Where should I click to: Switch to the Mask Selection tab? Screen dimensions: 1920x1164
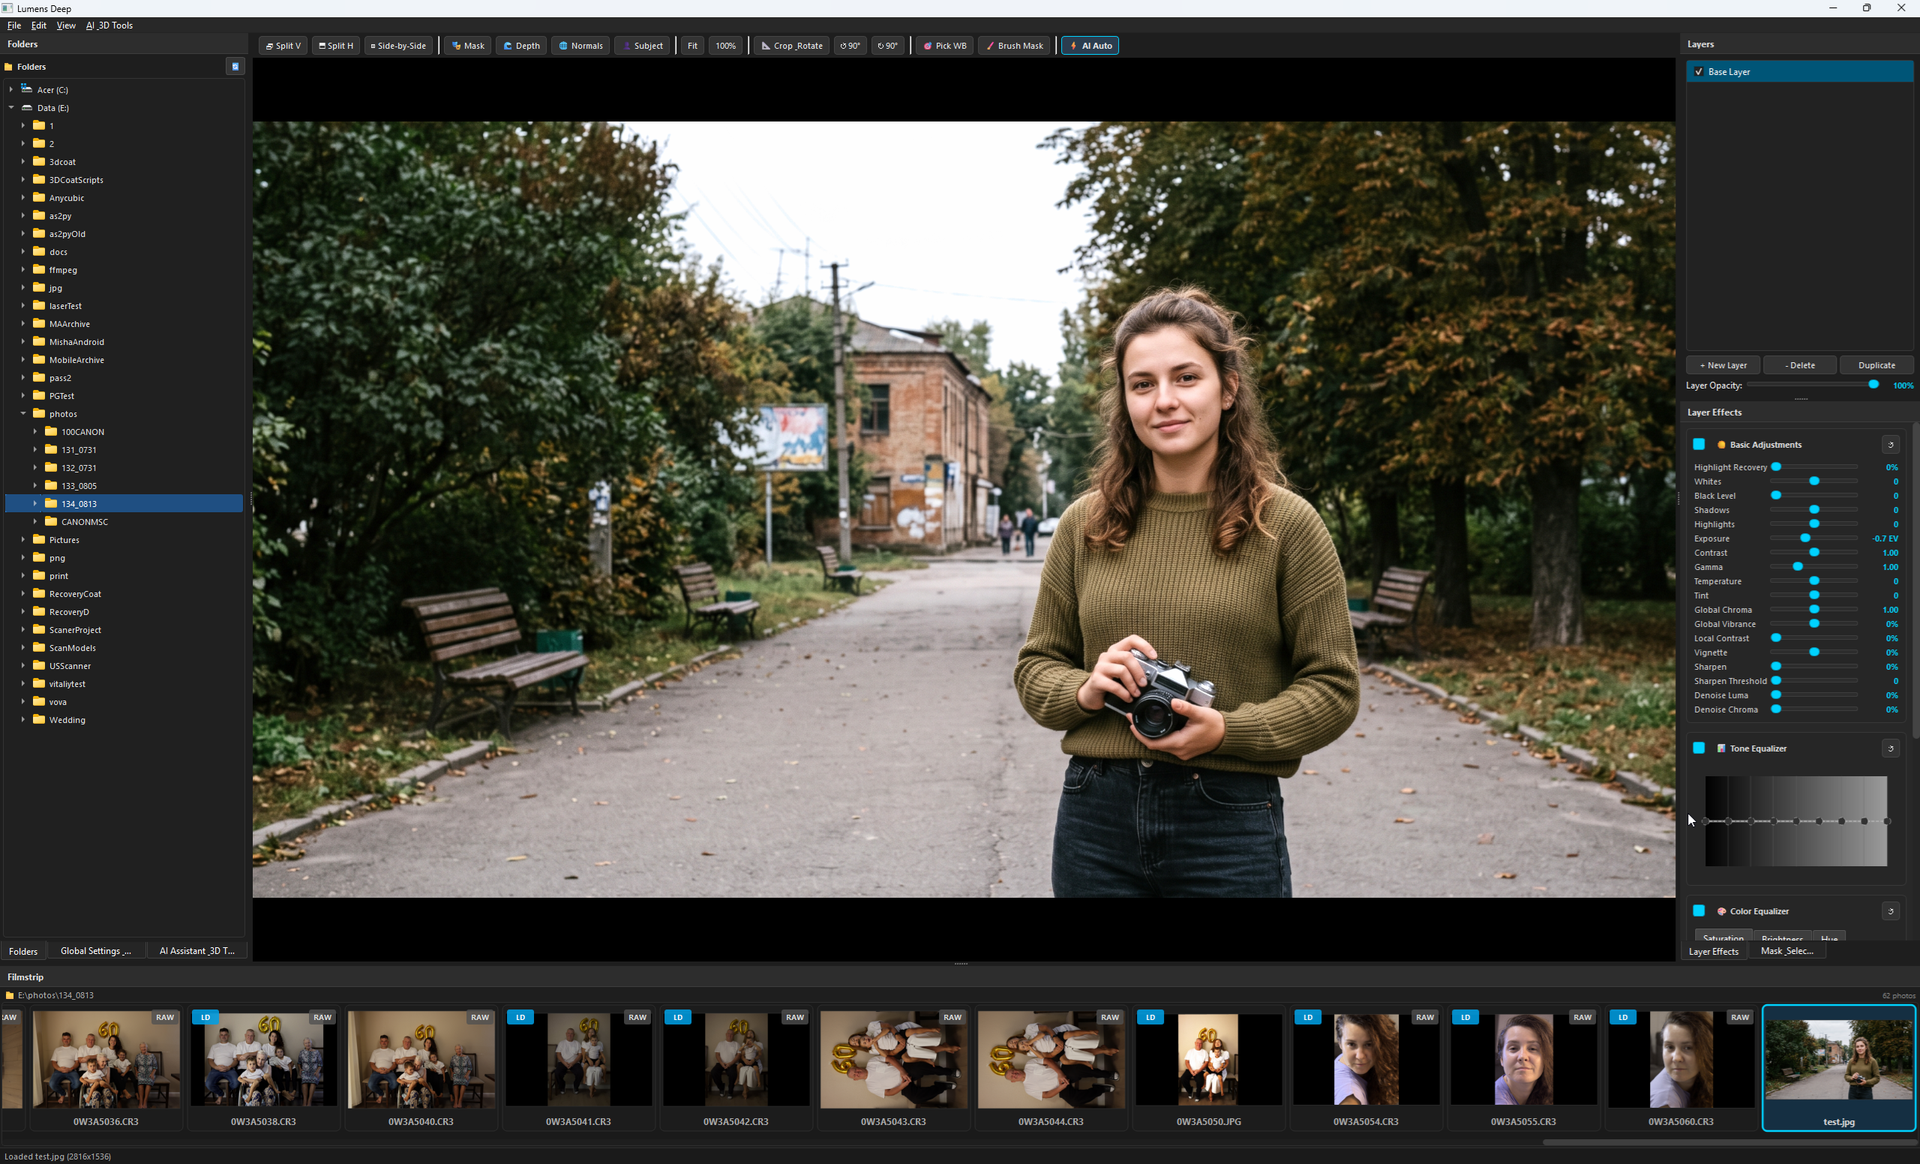coord(1787,951)
